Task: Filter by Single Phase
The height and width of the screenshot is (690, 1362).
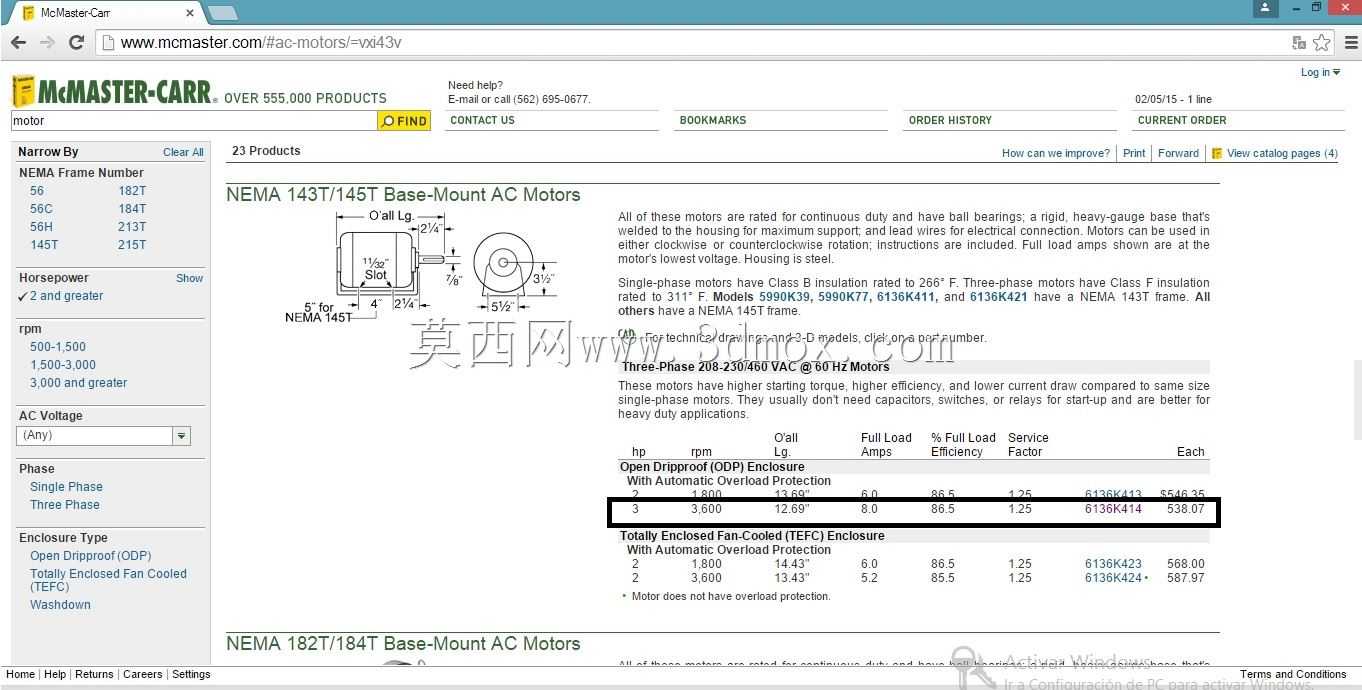Action: 66,487
